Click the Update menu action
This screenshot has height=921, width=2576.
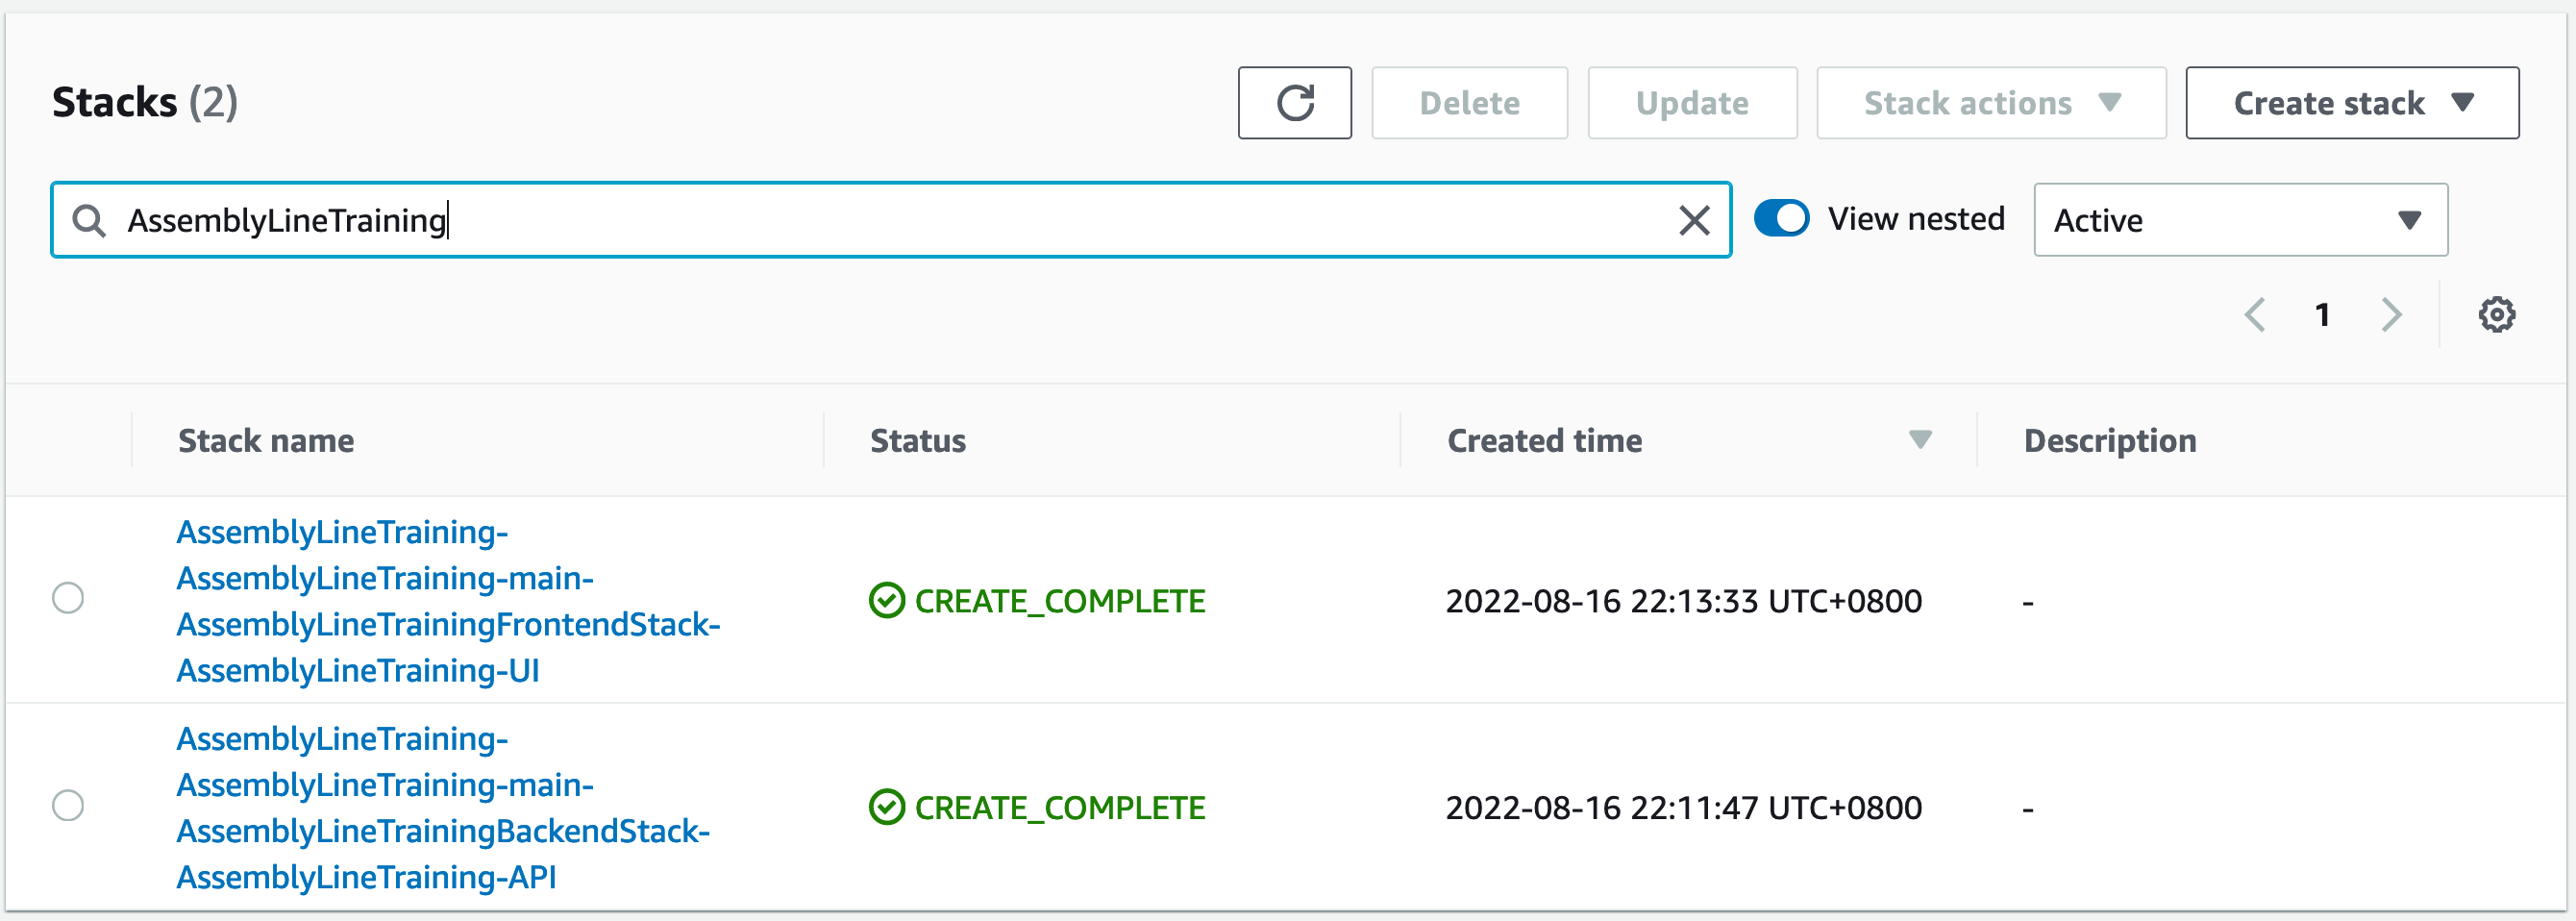(1692, 102)
